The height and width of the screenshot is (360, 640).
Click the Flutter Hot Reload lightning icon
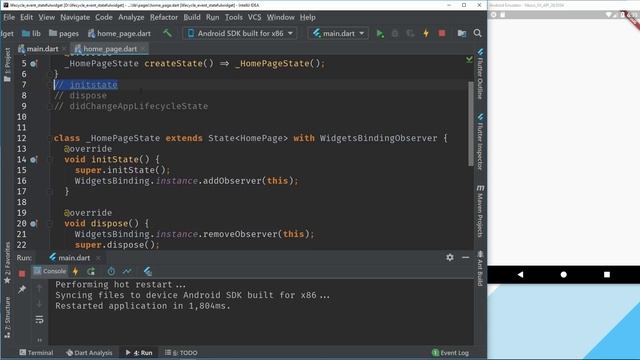tap(426, 33)
